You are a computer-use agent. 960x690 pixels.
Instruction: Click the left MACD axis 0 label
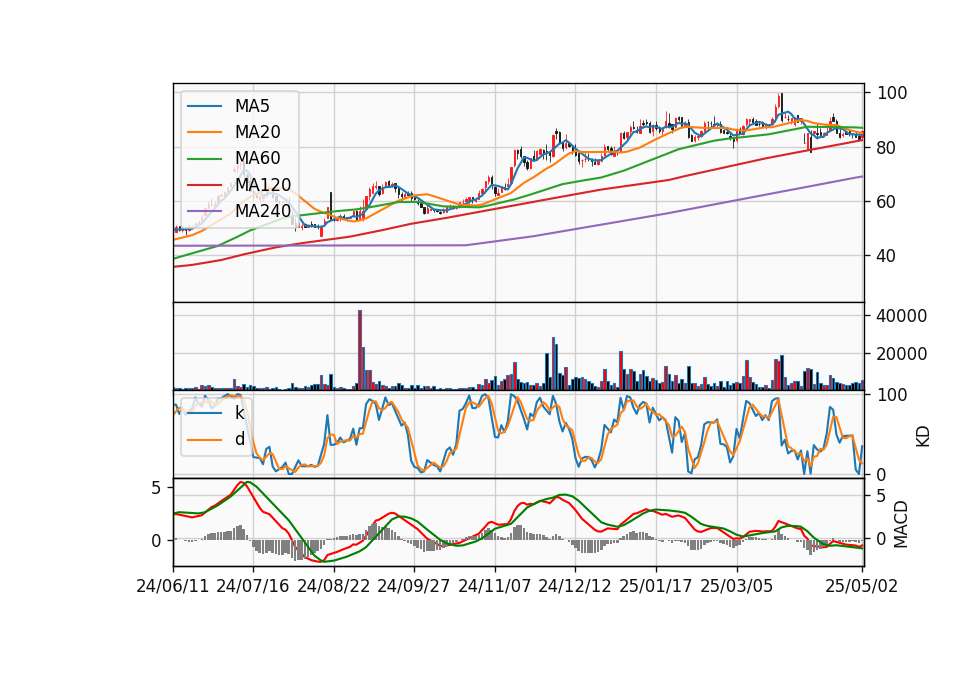pos(157,541)
